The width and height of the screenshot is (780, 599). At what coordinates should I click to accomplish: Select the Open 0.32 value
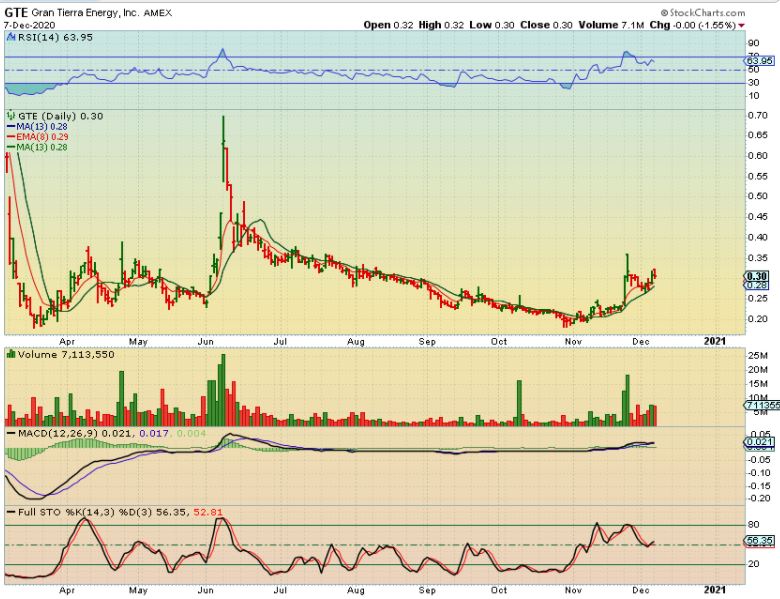pyautogui.click(x=388, y=25)
